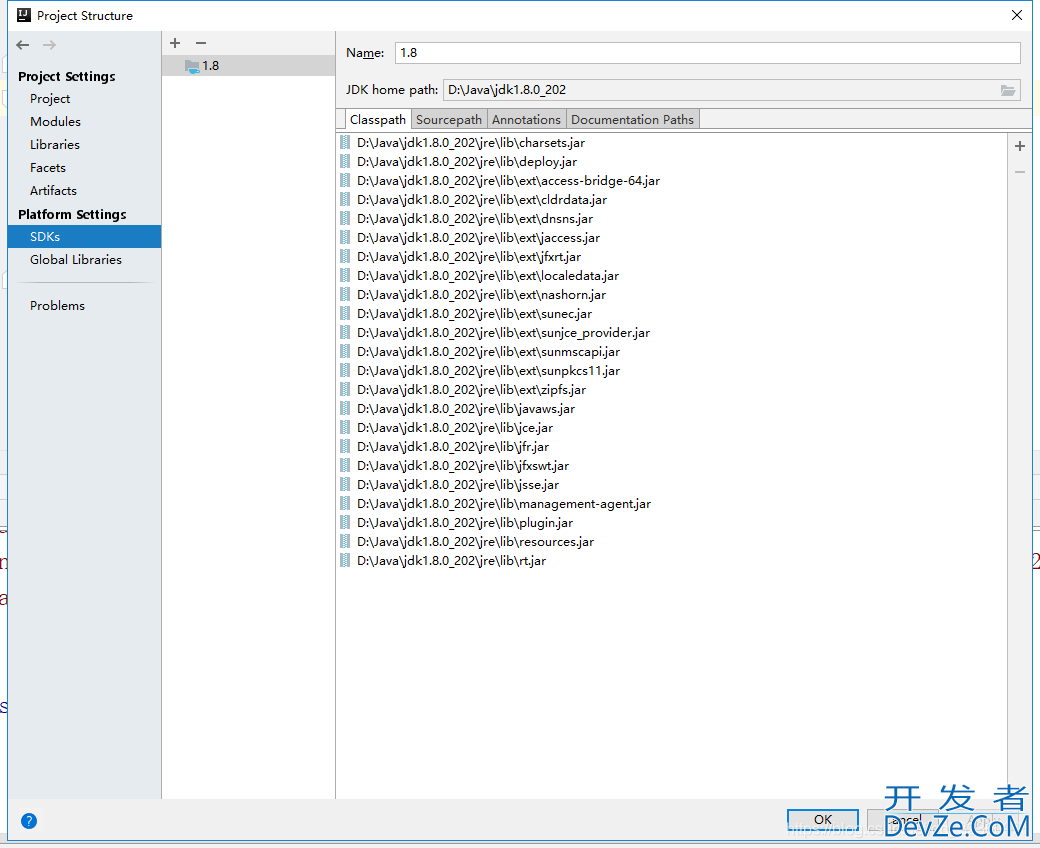Switch to the Documentation Paths tab
Viewport: 1040px width, 848px height.
point(632,119)
